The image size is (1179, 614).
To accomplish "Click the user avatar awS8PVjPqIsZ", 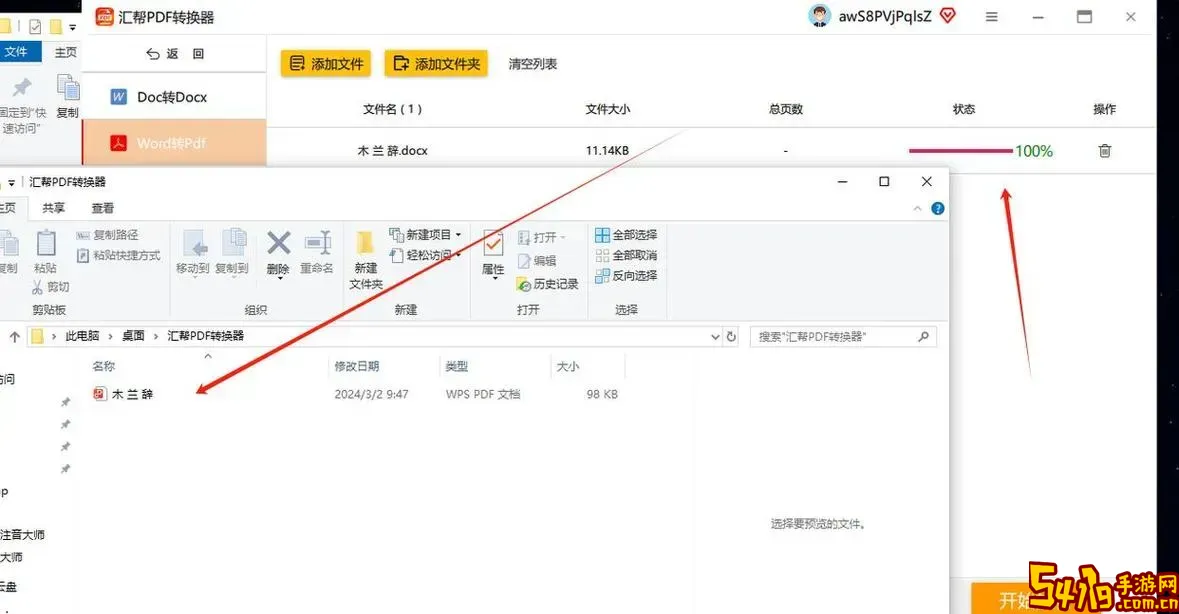I will (x=819, y=16).
